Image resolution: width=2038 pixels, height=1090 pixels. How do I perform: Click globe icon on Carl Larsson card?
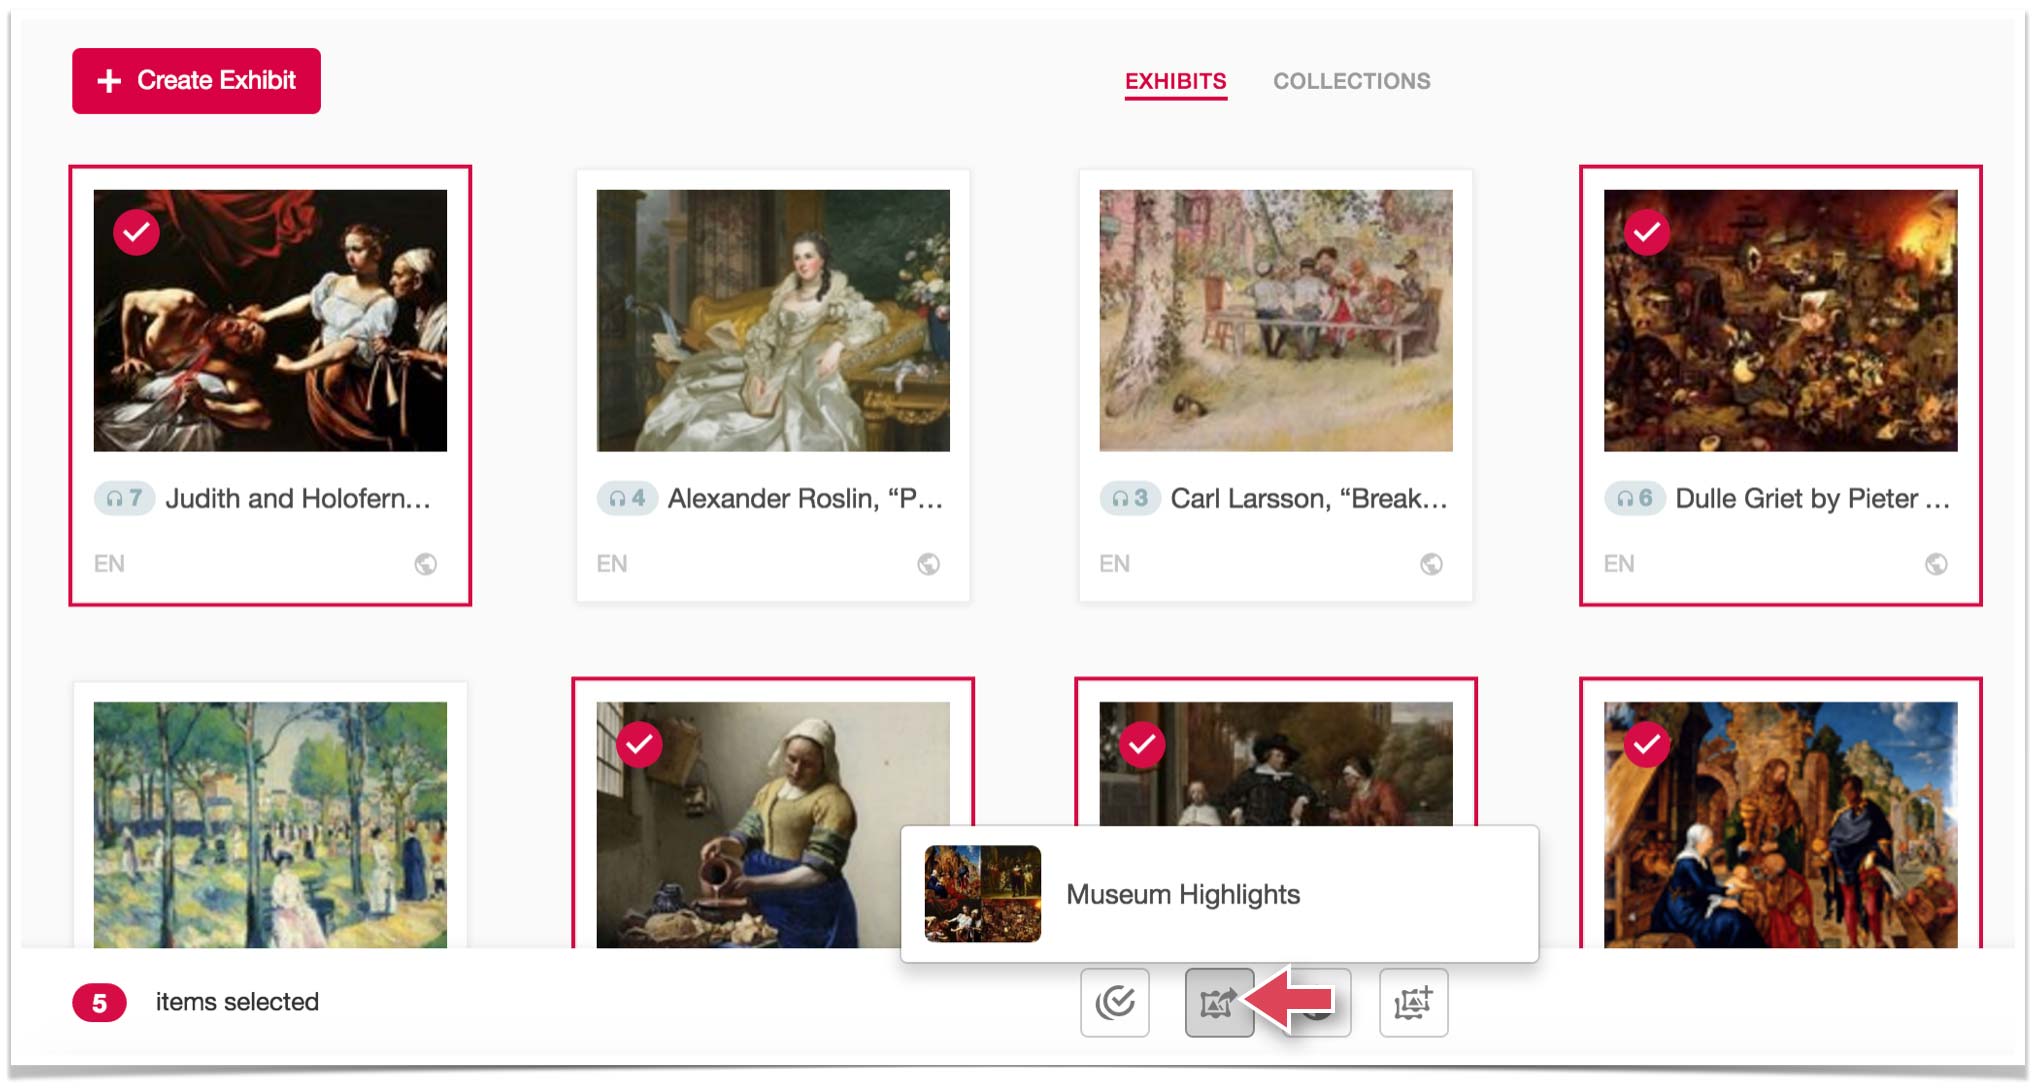click(x=1431, y=564)
